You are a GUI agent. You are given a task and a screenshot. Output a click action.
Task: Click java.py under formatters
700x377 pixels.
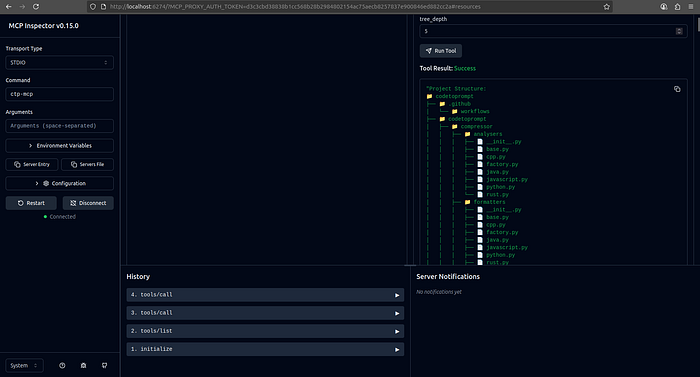click(493, 240)
